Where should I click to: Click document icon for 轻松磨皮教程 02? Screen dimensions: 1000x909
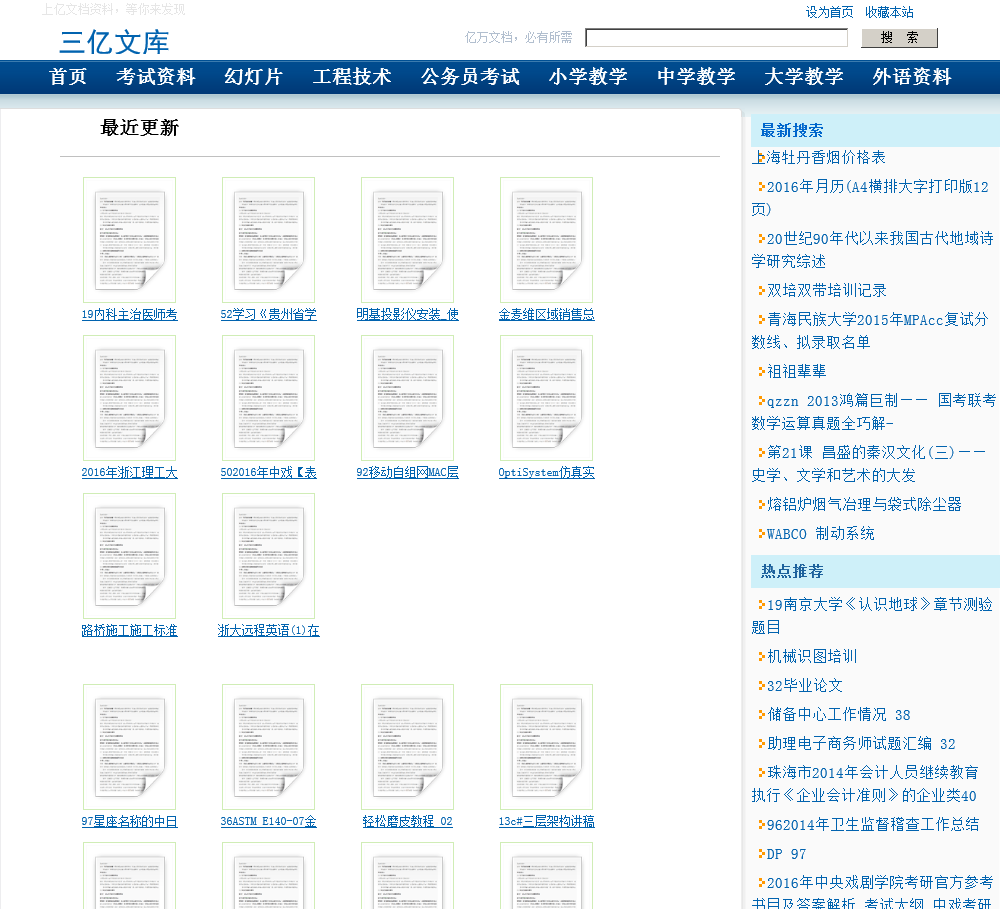coord(407,746)
